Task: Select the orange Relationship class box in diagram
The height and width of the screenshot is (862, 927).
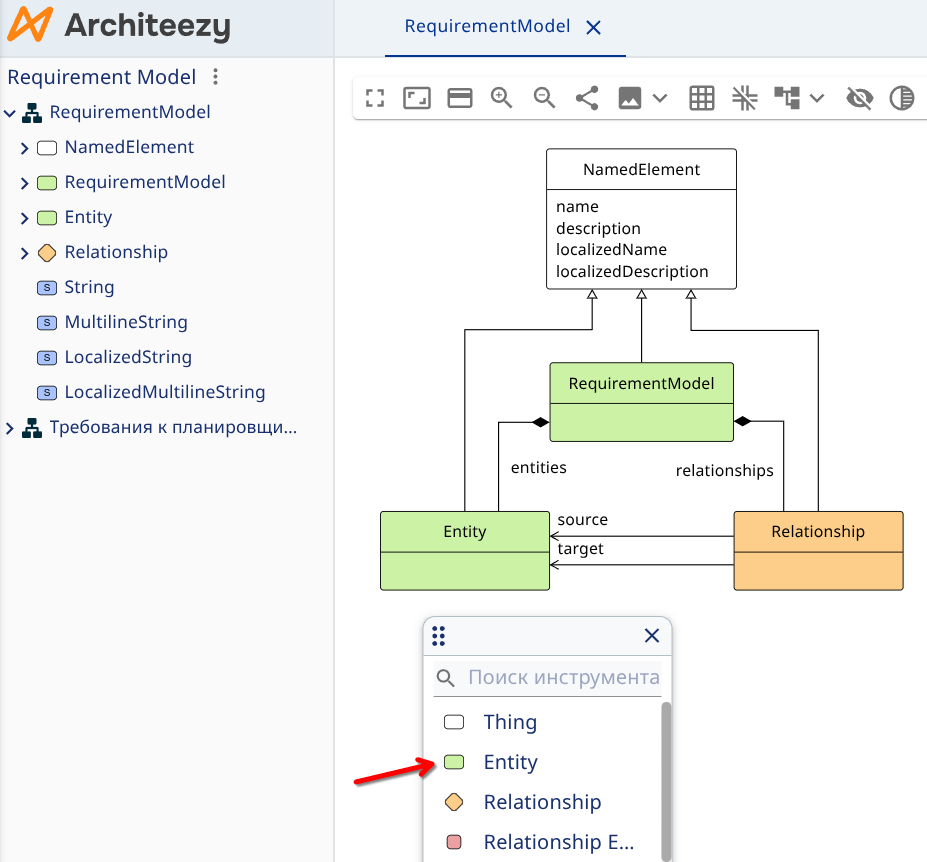Action: click(x=818, y=550)
